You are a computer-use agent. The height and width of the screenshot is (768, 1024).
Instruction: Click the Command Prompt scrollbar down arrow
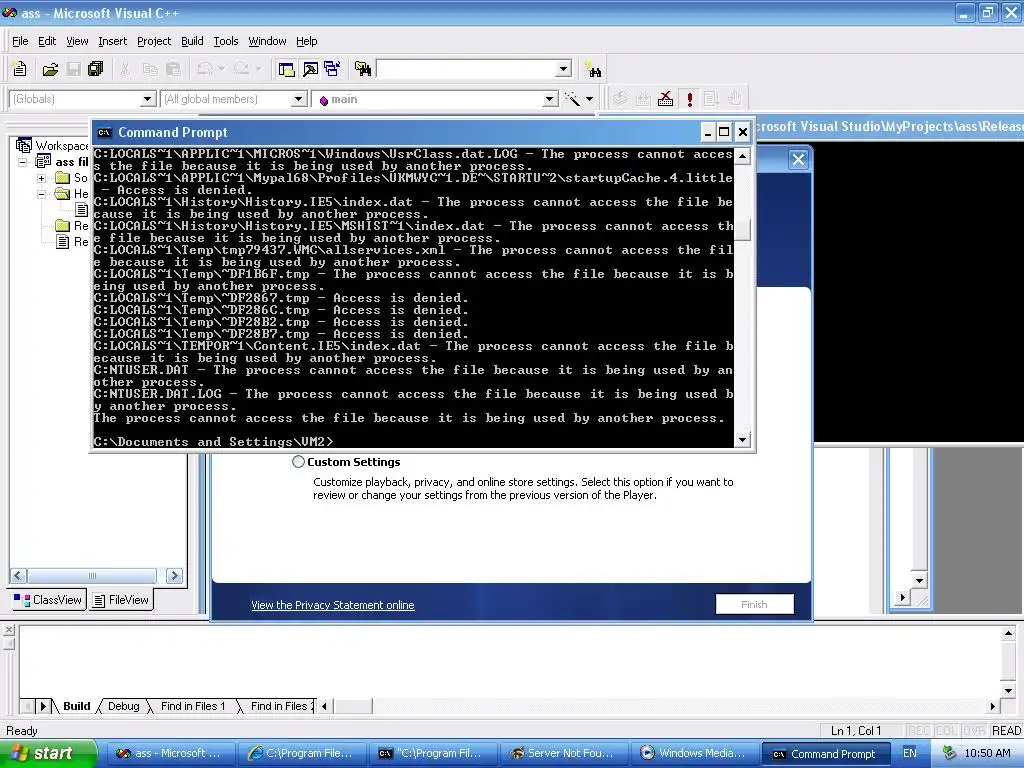tap(742, 440)
